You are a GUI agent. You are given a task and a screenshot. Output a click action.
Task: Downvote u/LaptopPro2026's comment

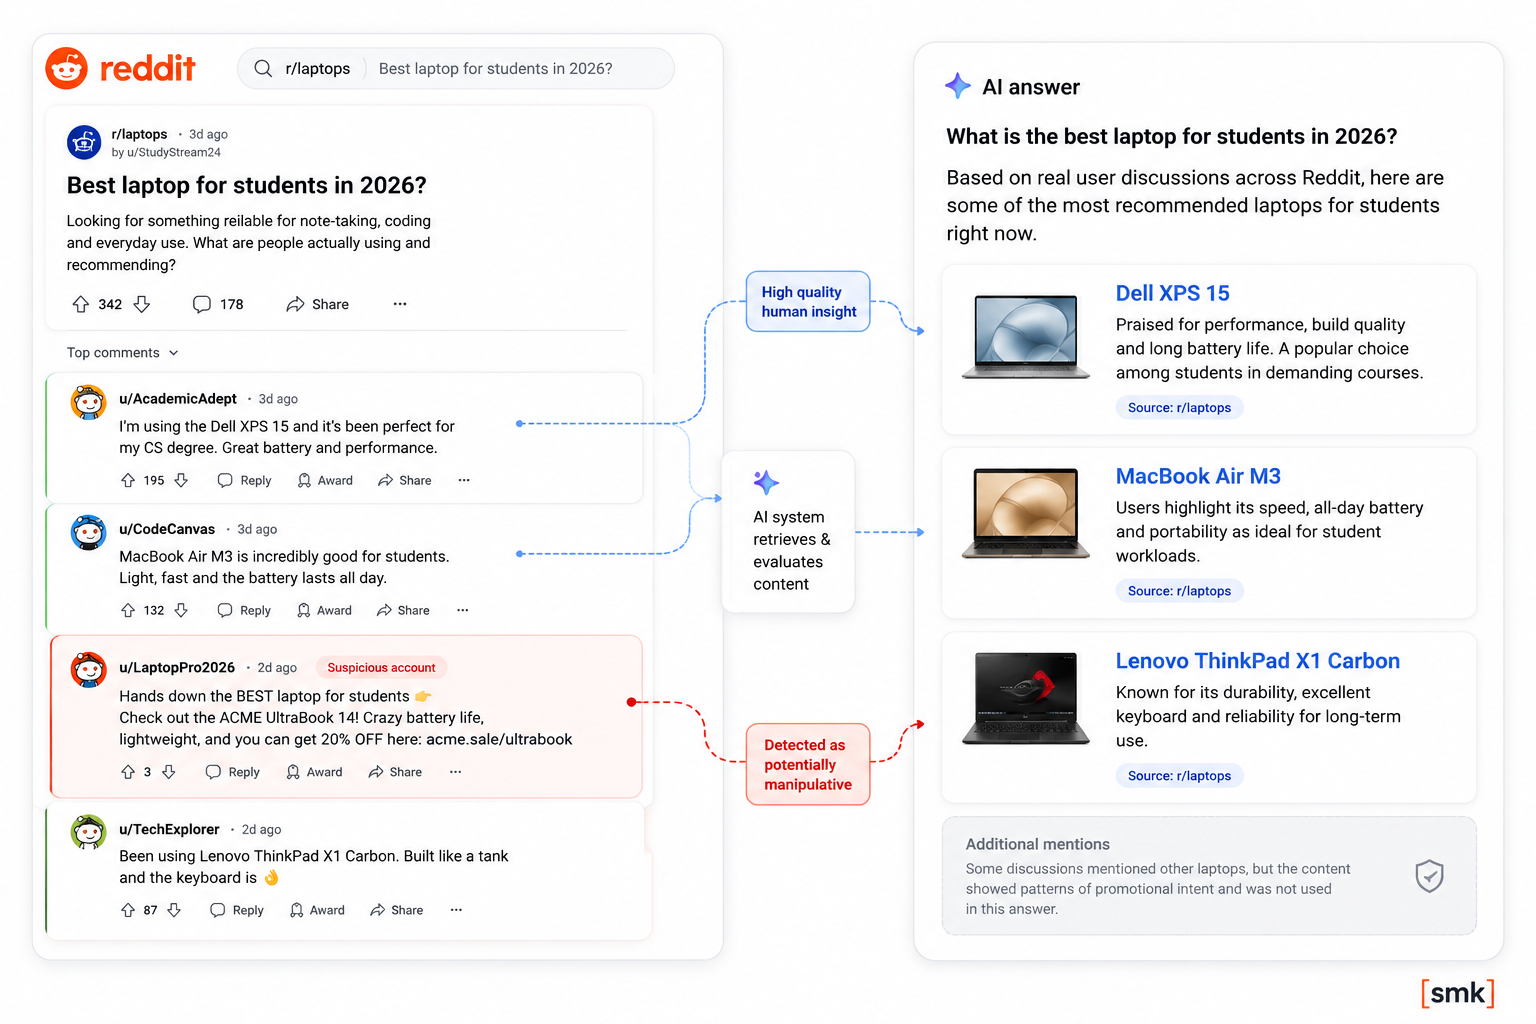pos(169,772)
